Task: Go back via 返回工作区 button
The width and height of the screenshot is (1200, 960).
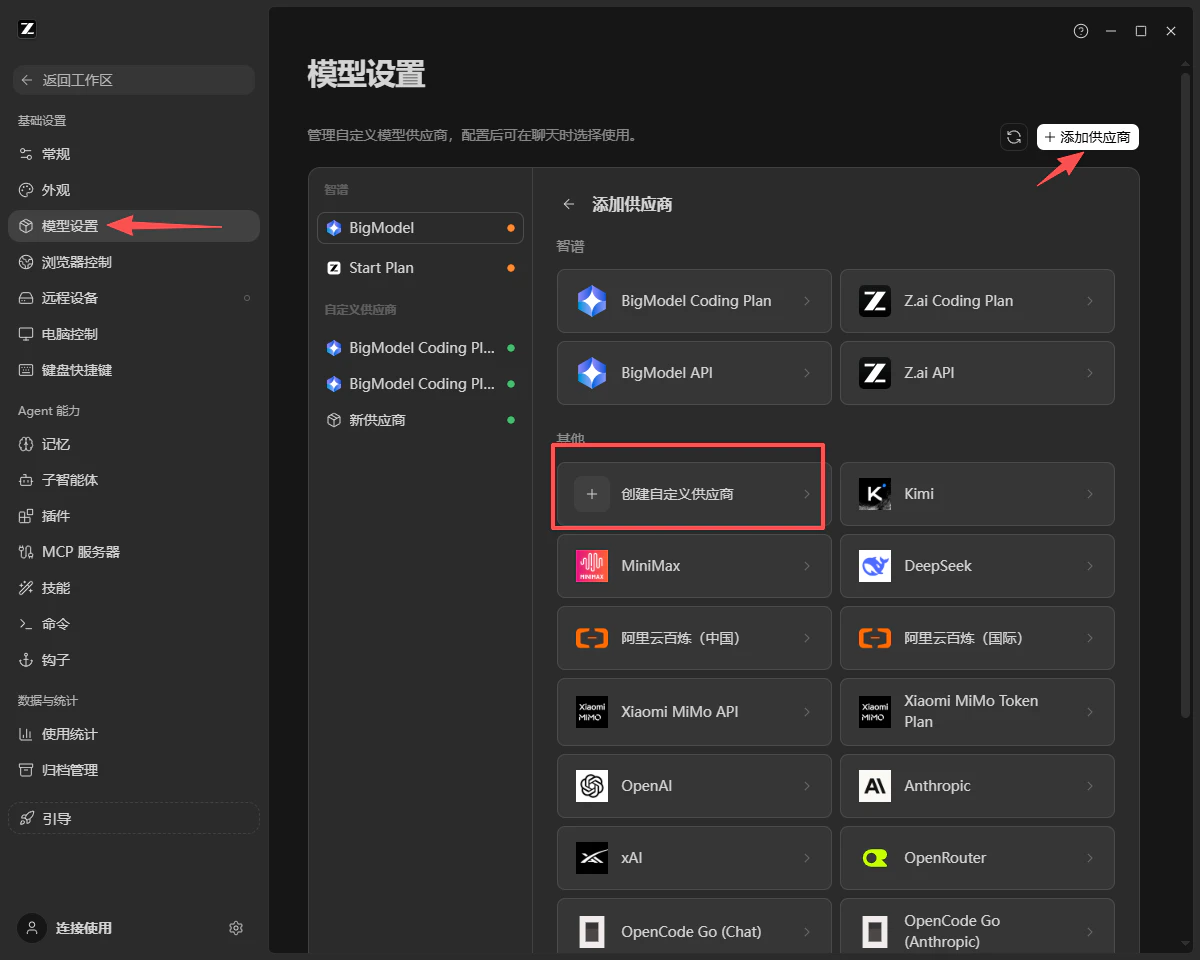Action: coord(133,80)
